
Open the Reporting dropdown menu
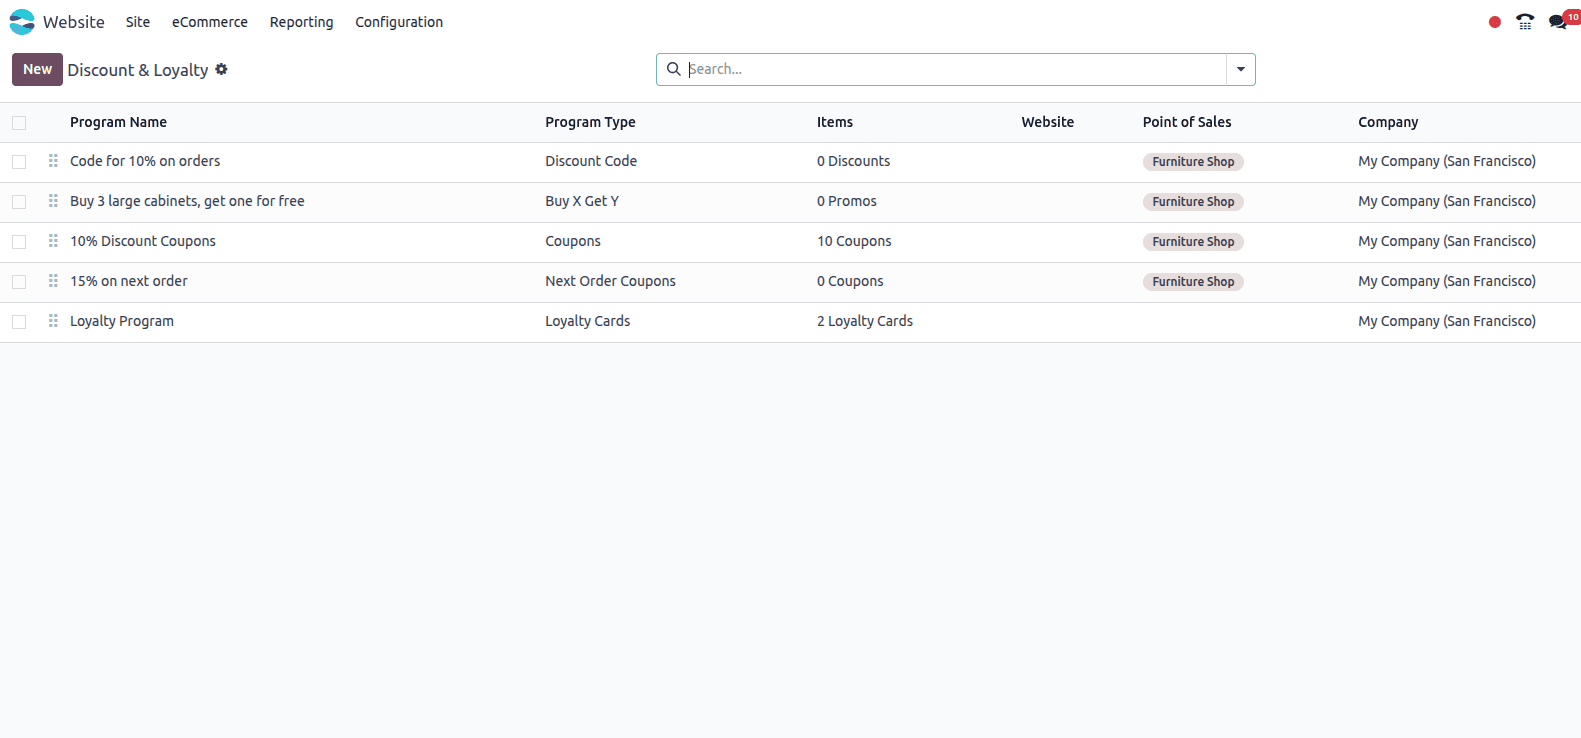pyautogui.click(x=301, y=22)
